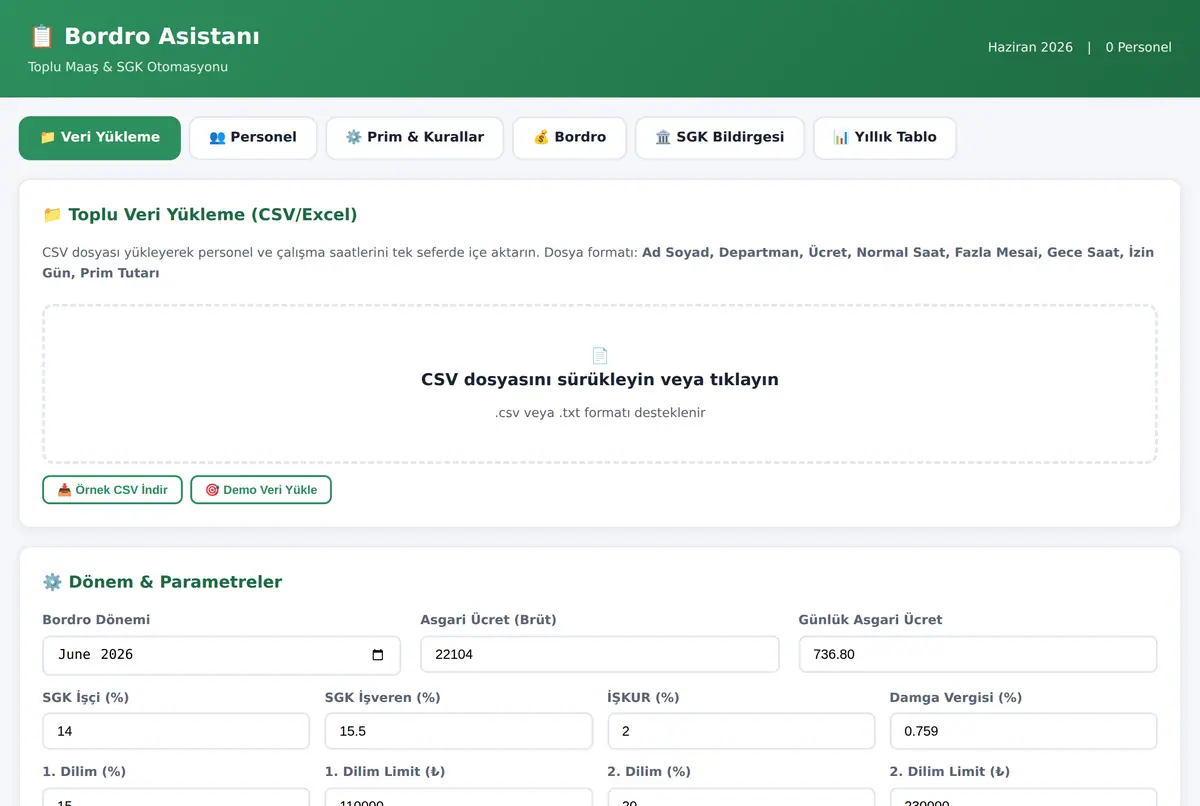This screenshot has width=1200, height=806.
Task: Click the İŞKUR (%) input field
Action: (741, 731)
